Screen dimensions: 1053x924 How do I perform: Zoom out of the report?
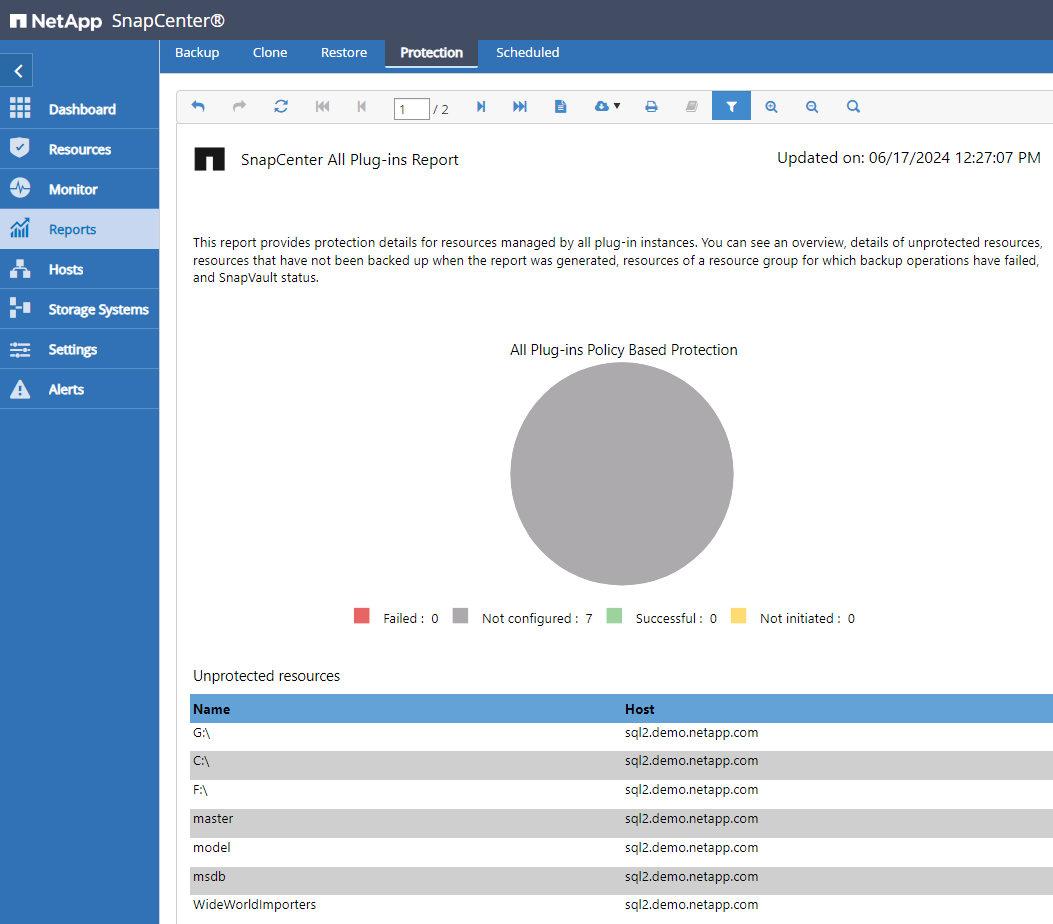(x=812, y=106)
